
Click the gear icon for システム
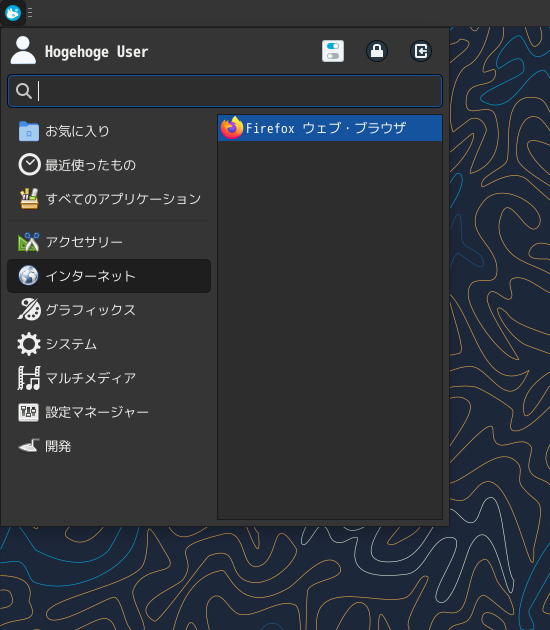tap(29, 344)
